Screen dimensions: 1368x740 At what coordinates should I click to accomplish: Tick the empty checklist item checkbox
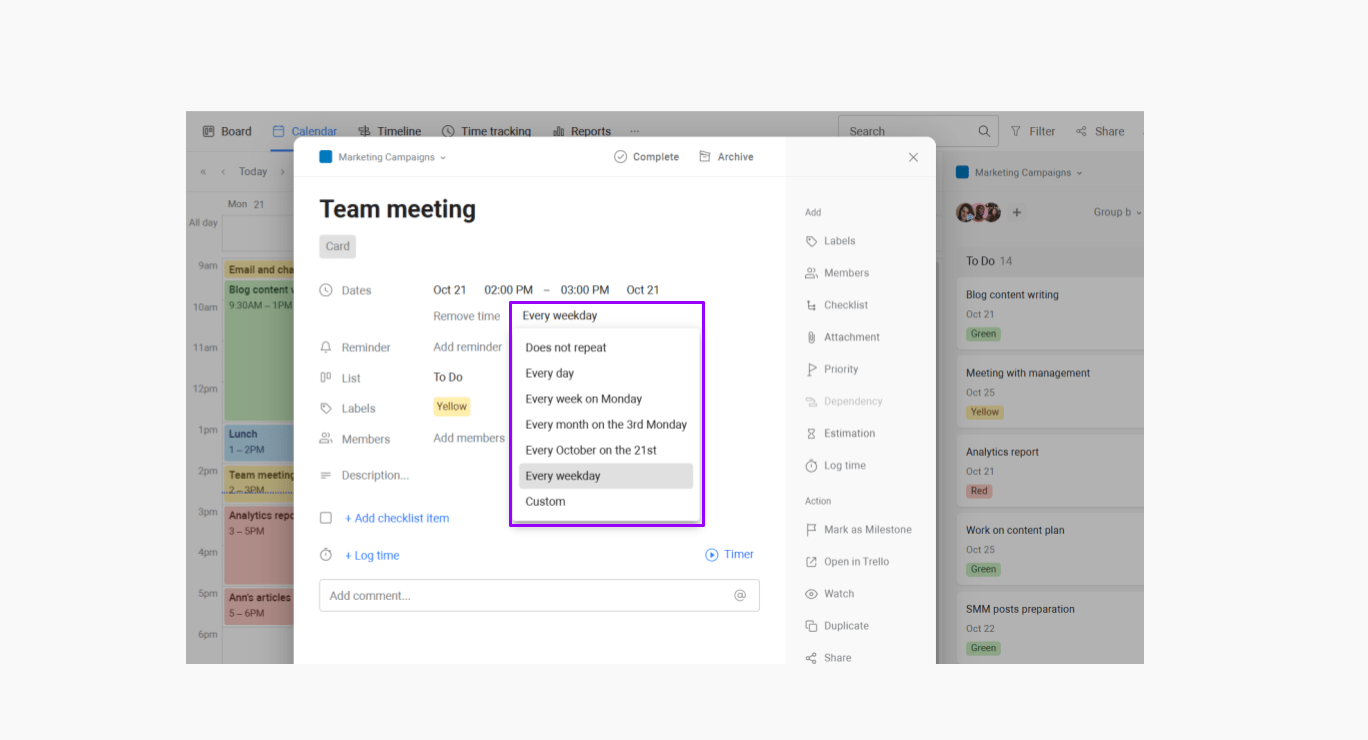326,518
